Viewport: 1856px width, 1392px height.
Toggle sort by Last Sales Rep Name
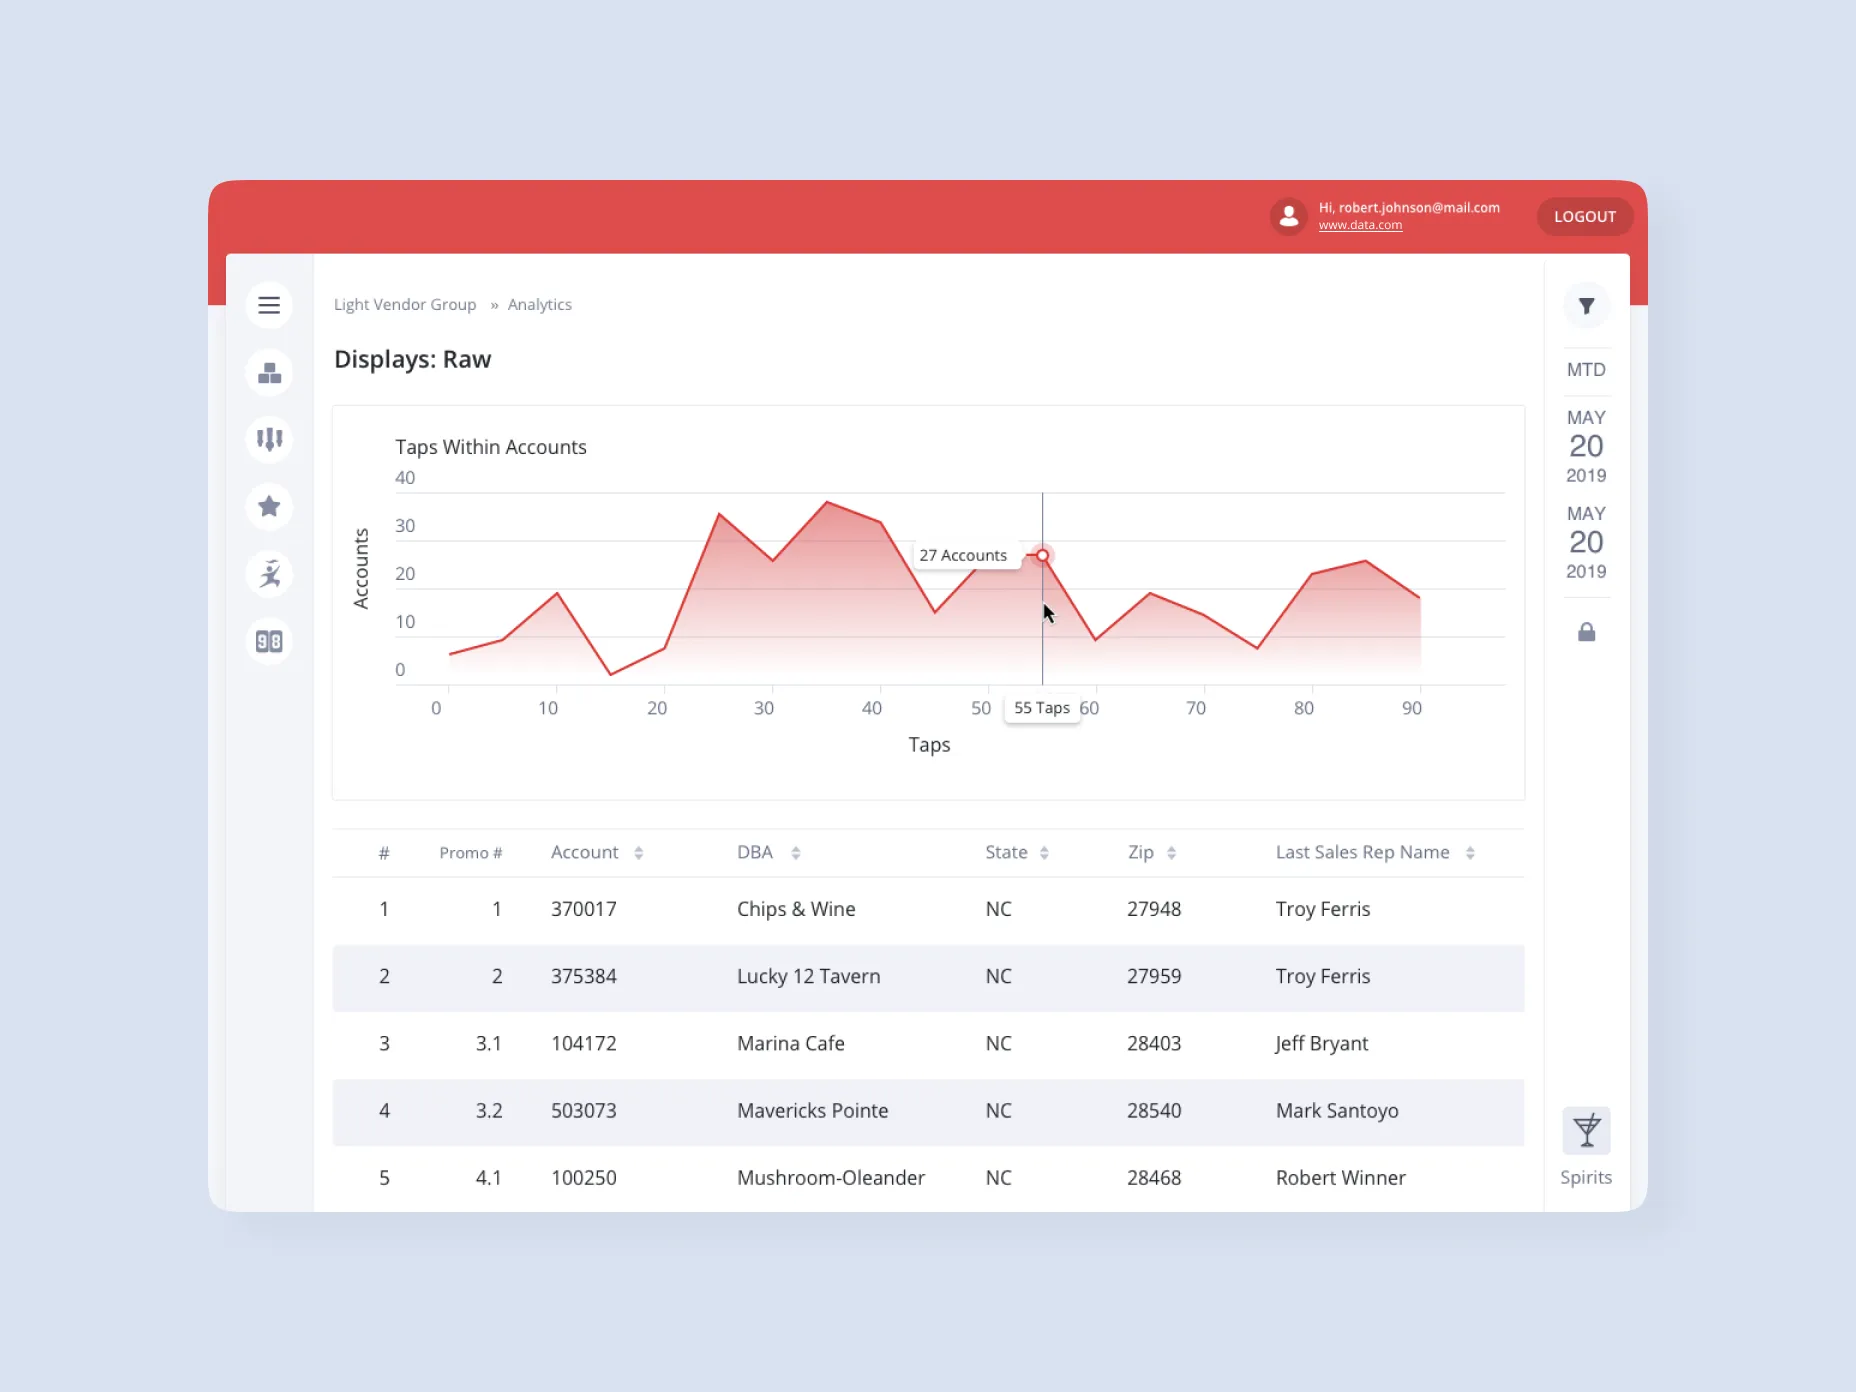tap(1469, 852)
